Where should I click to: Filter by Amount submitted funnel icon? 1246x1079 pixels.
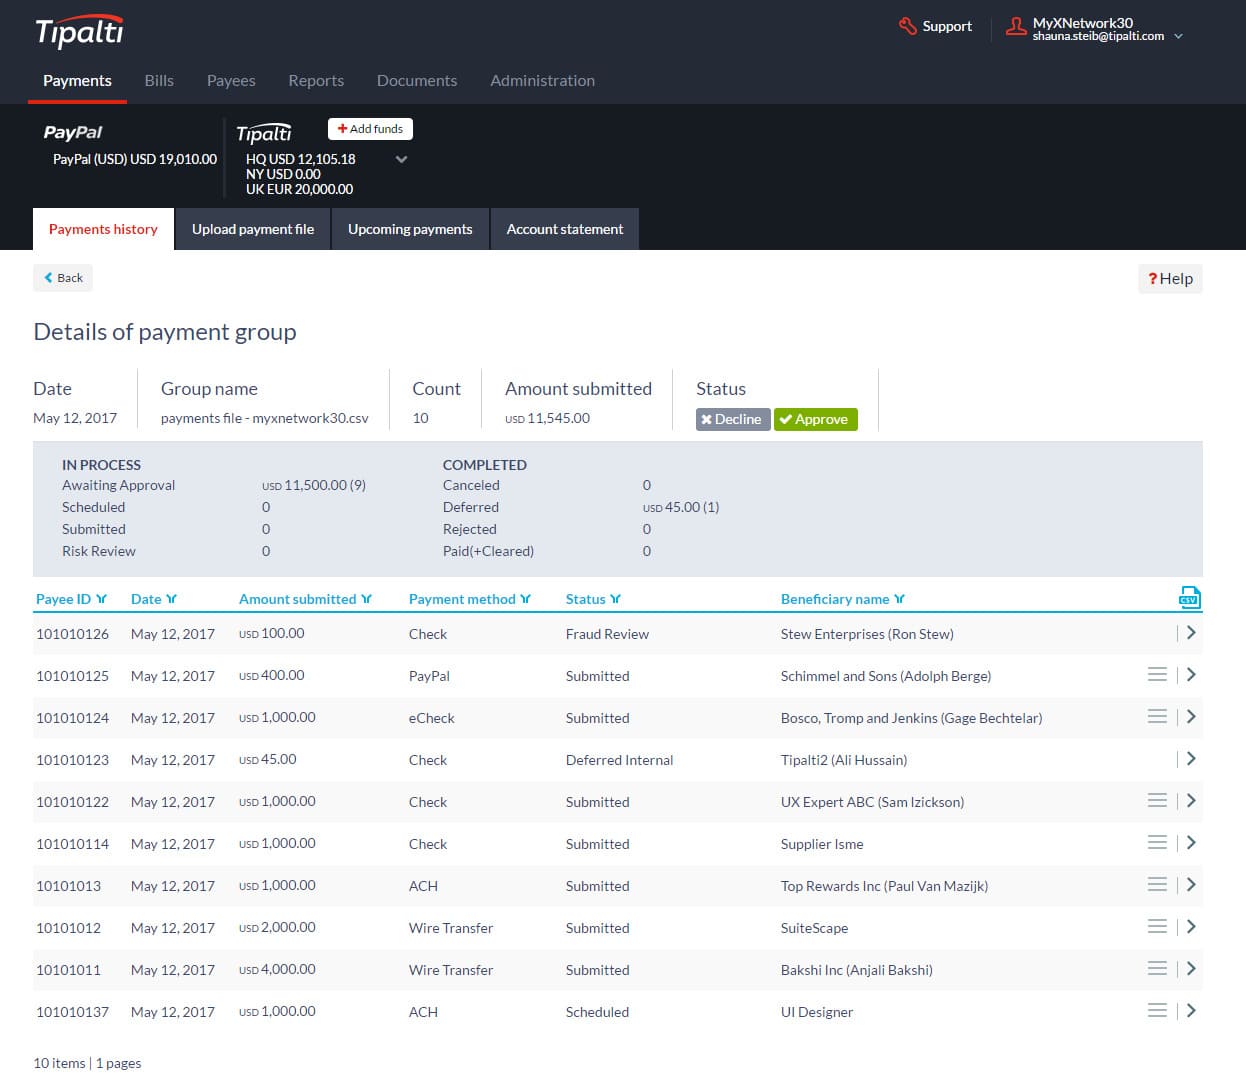click(x=366, y=599)
